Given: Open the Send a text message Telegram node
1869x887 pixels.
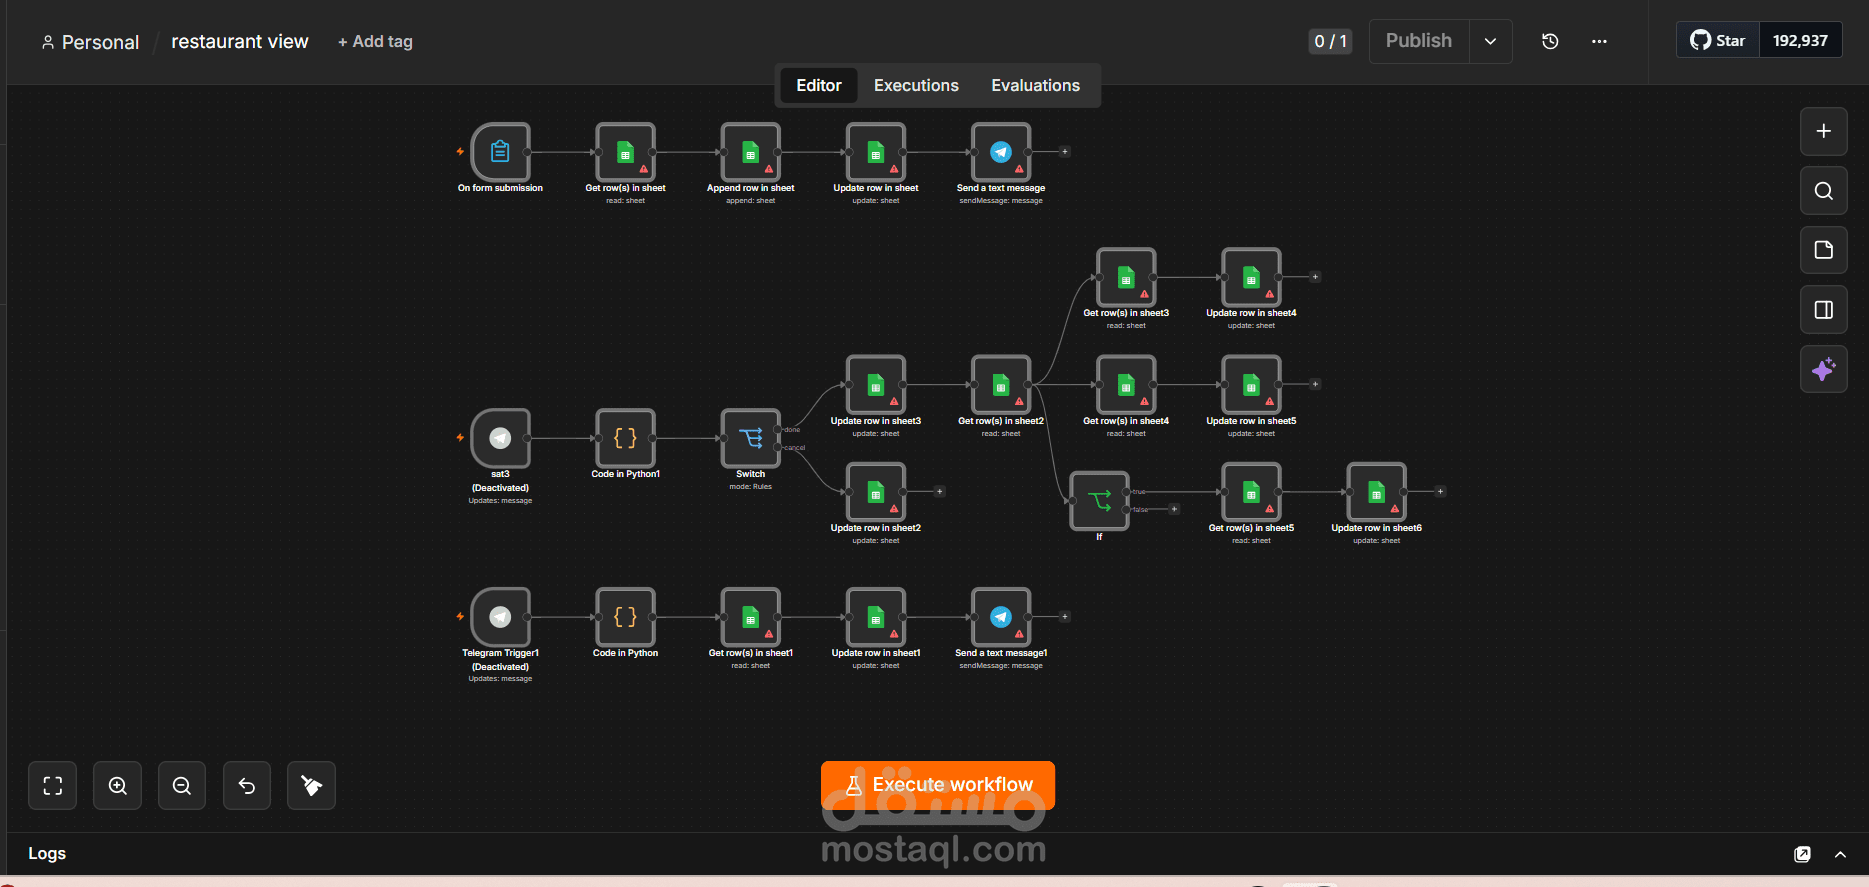Looking at the screenshot, I should tap(1000, 152).
